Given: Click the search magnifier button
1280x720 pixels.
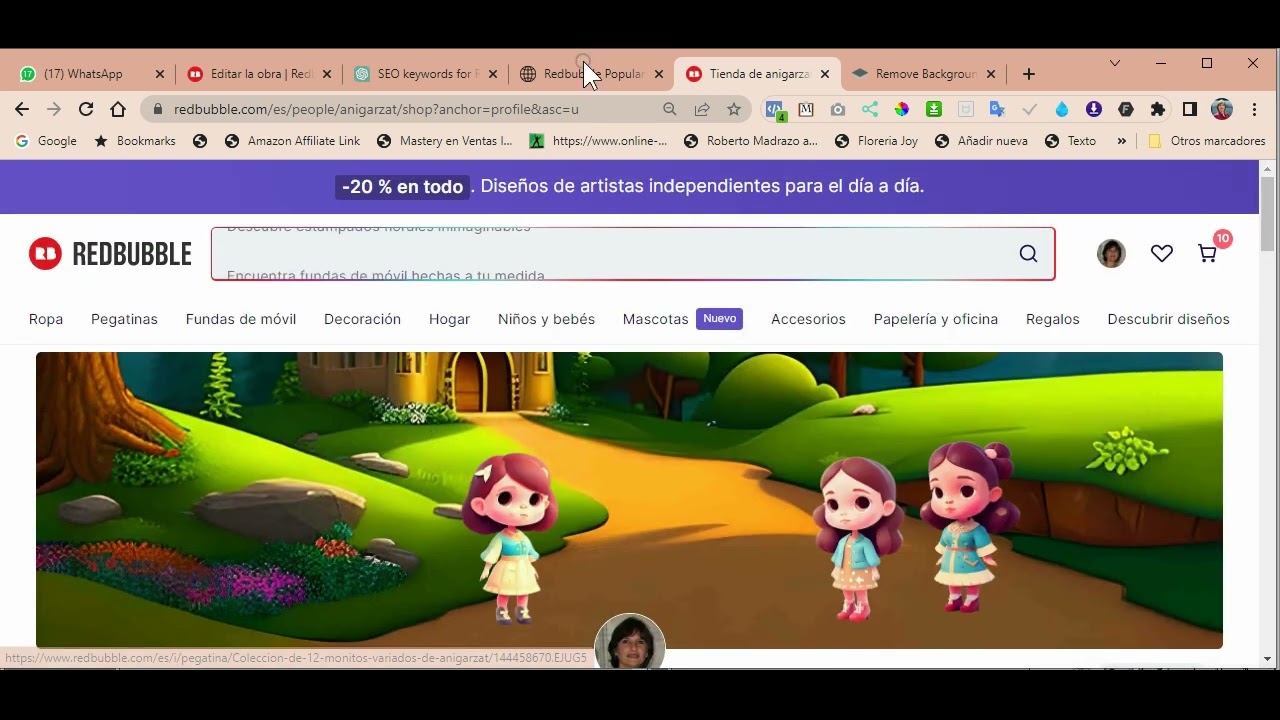Looking at the screenshot, I should pyautogui.click(x=1028, y=254).
